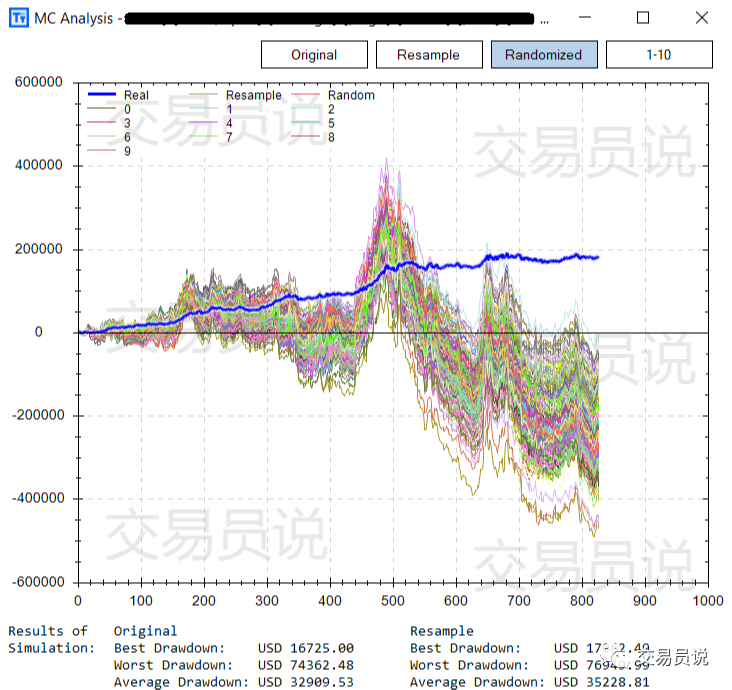The width and height of the screenshot is (732, 690).
Task: Choose the 1-10 range button
Action: (x=659, y=55)
